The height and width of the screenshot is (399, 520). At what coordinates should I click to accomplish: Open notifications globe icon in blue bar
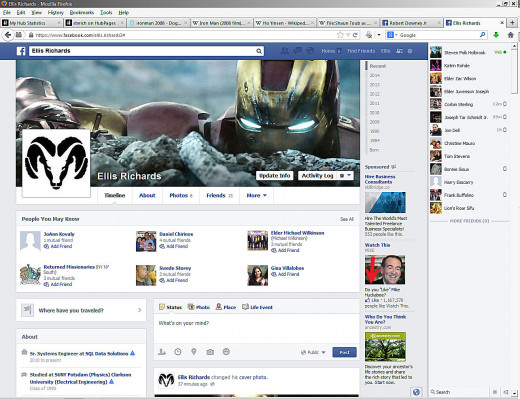(310, 51)
